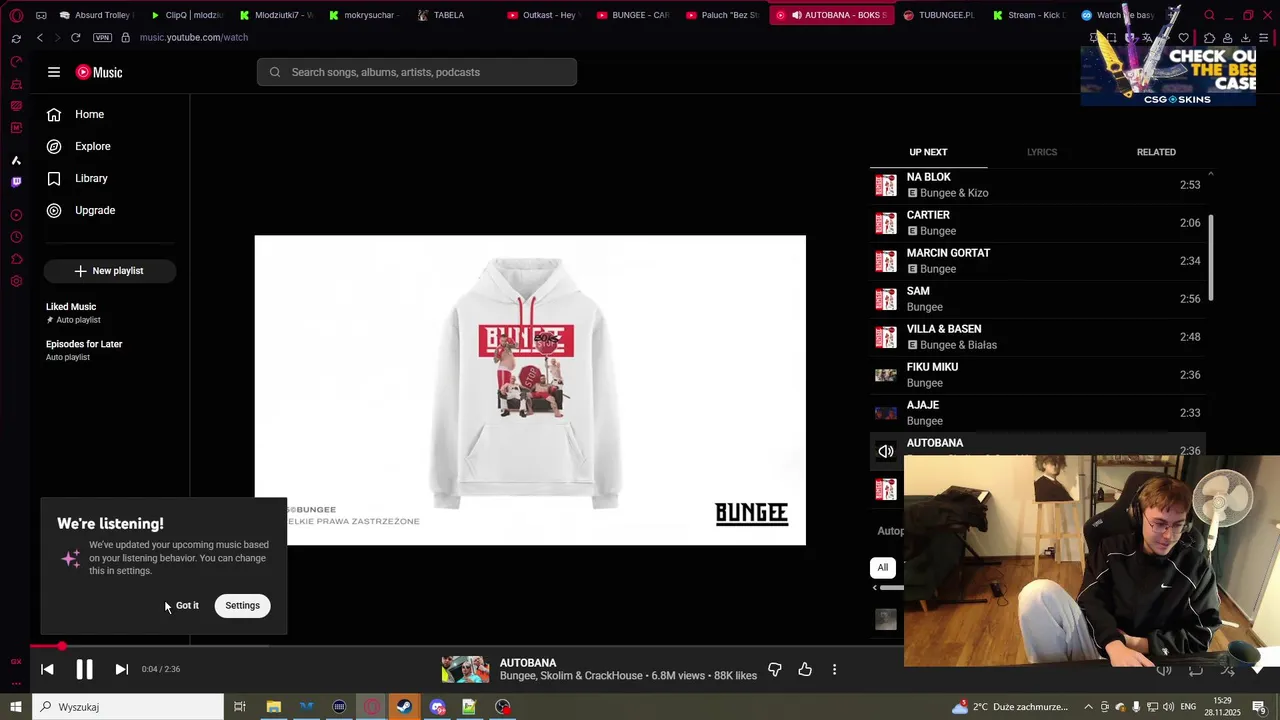Open the weather widget on taskbar
The width and height of the screenshot is (1280, 720).
click(1010, 707)
